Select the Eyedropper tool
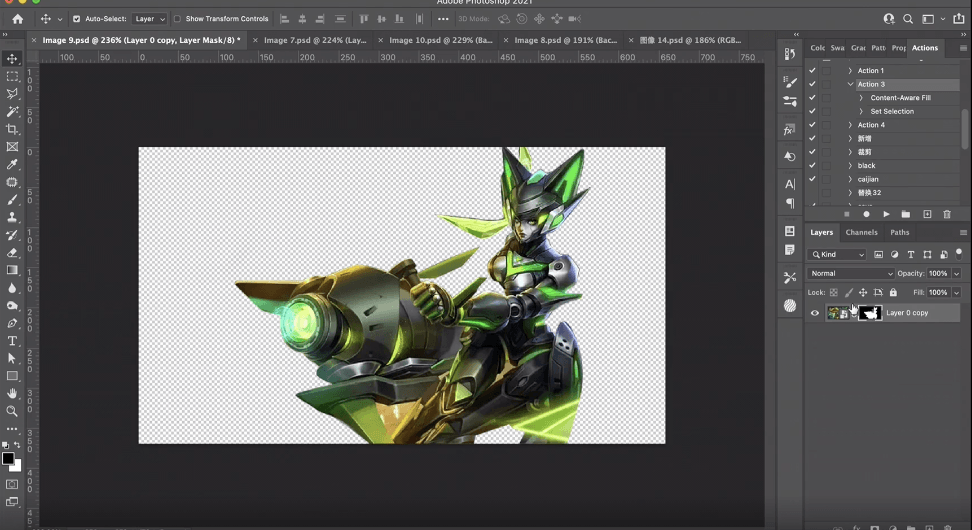 pos(13,164)
